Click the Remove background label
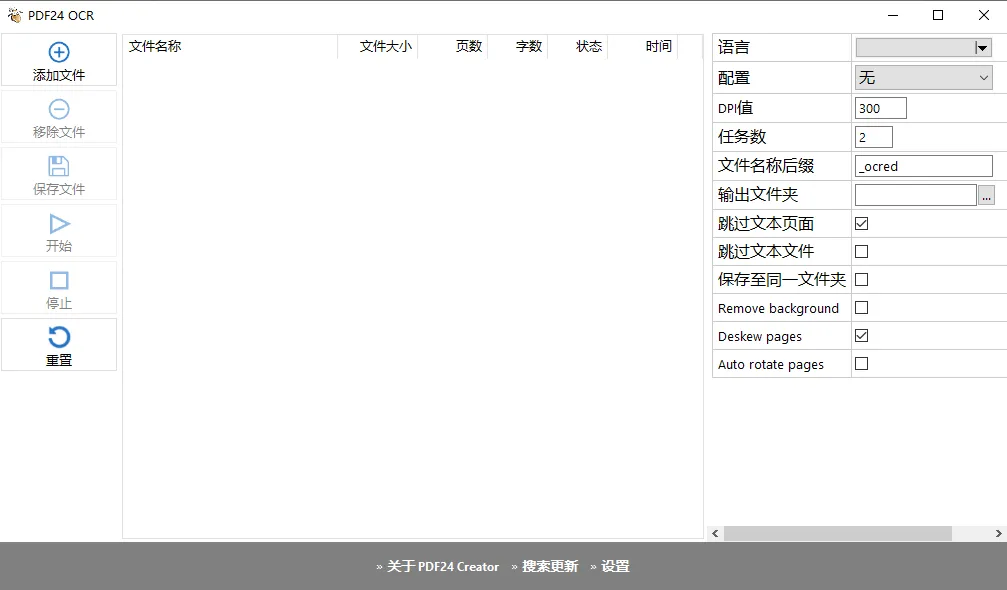Image resolution: width=1007 pixels, height=590 pixels. point(778,308)
